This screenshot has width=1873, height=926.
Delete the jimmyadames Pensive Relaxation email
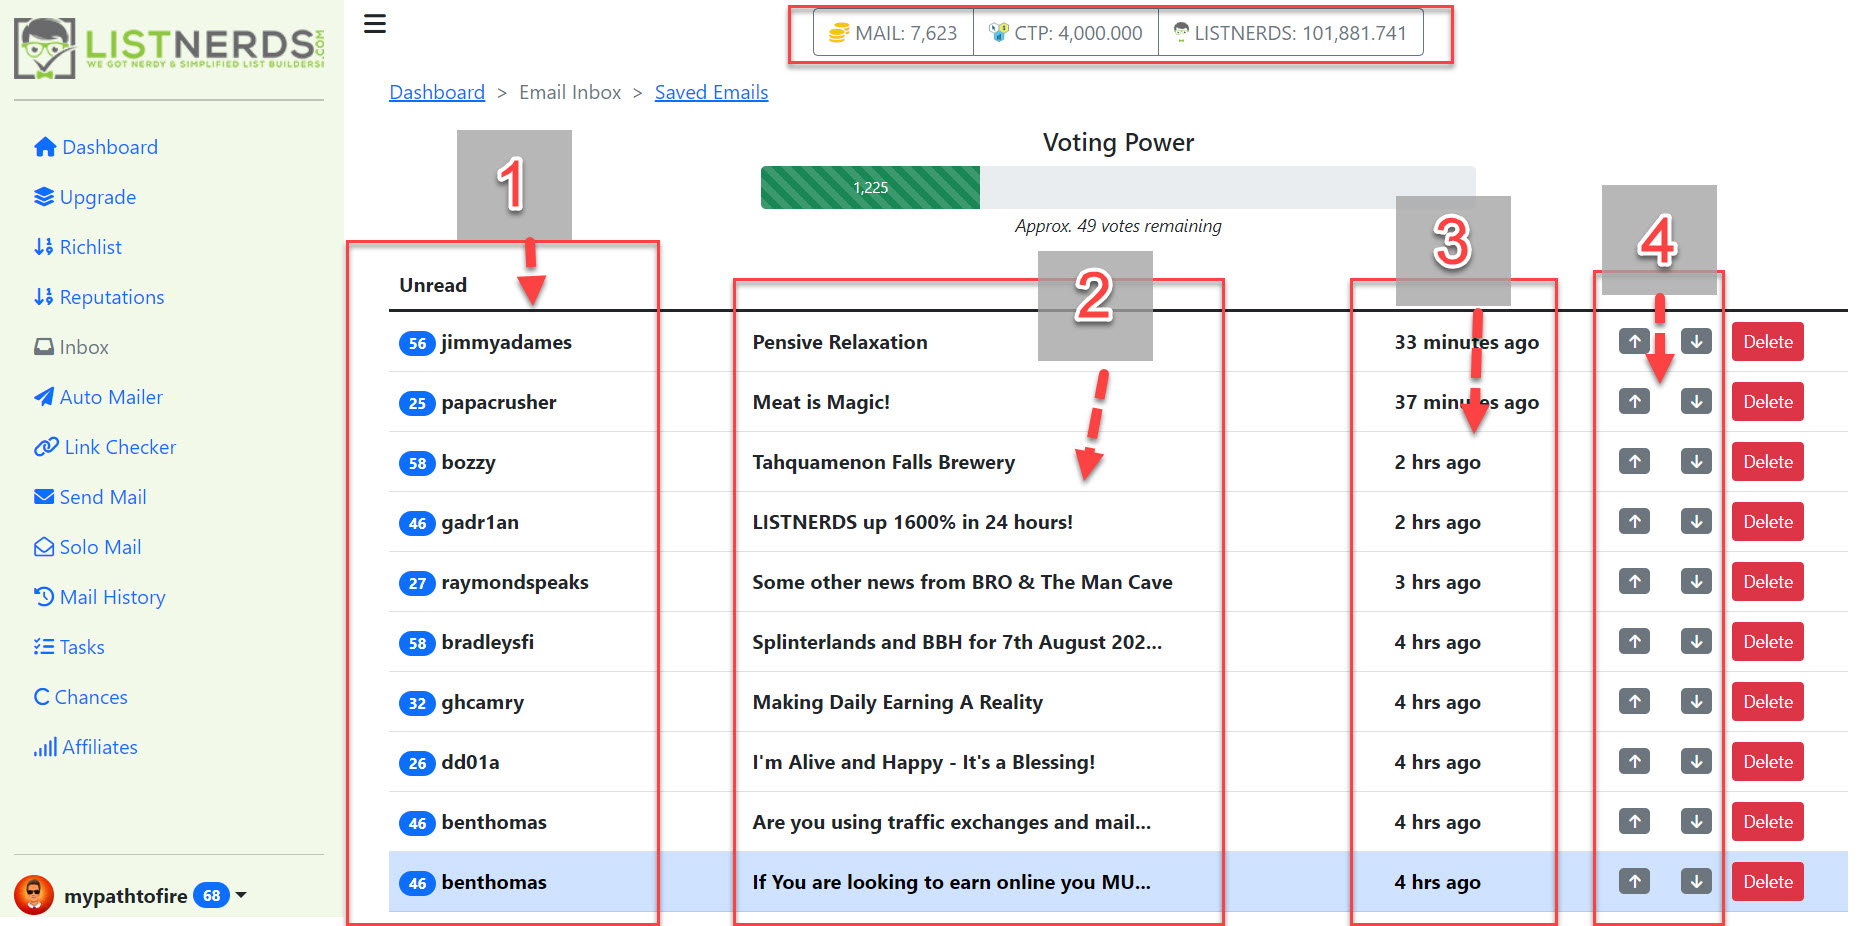click(1768, 342)
